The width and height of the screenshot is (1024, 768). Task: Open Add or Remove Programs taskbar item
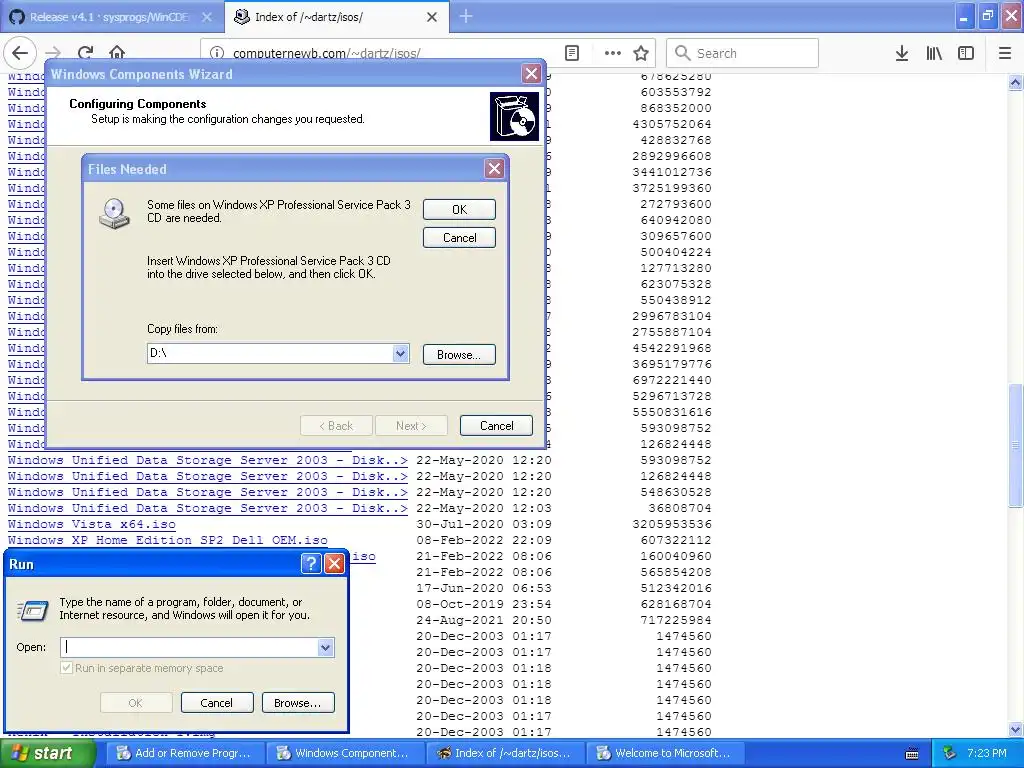[x=185, y=753]
